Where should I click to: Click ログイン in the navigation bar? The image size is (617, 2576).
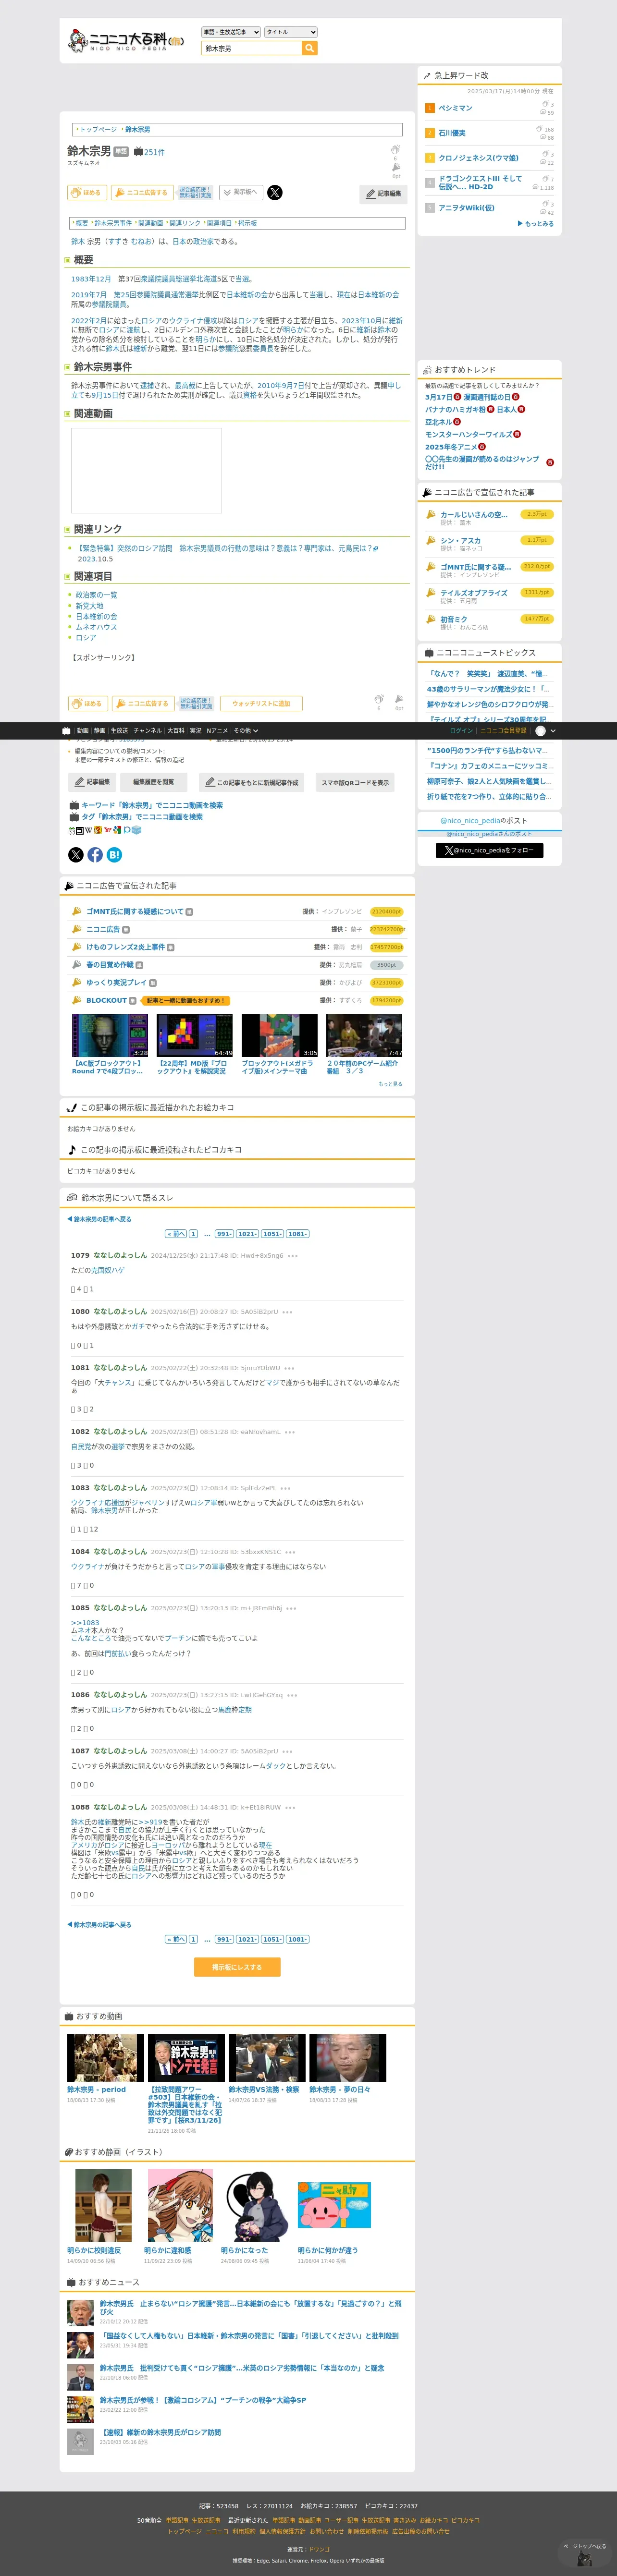(461, 731)
